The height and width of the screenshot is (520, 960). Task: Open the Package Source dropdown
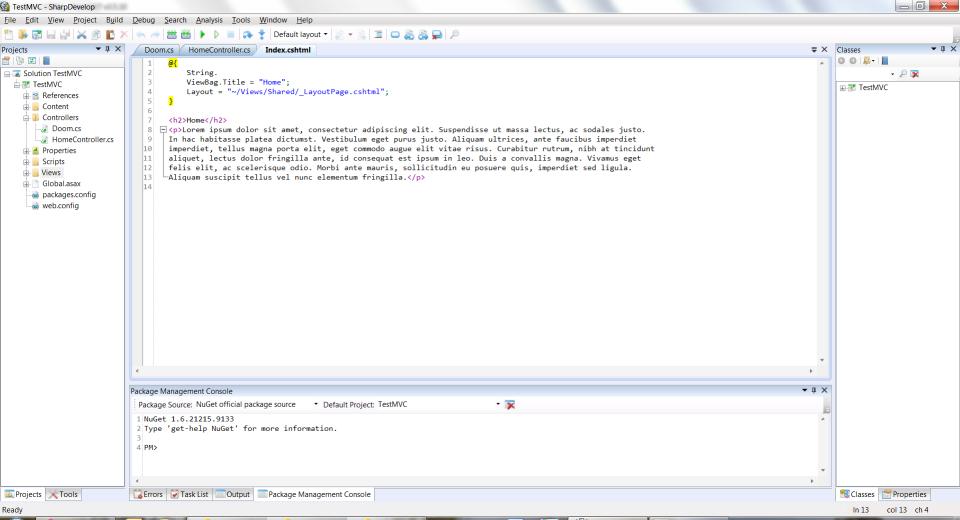tap(316, 404)
